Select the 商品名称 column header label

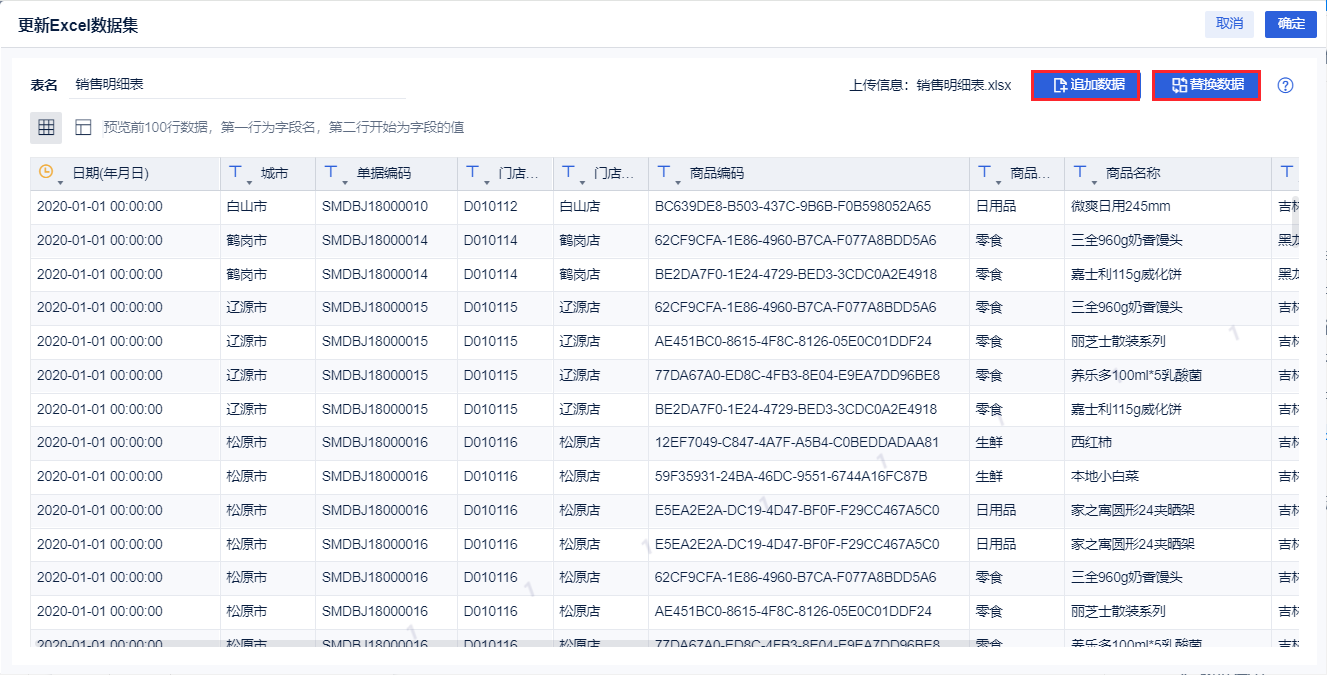[x=1133, y=173]
